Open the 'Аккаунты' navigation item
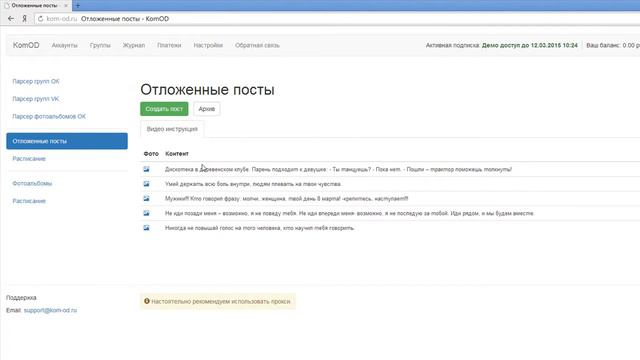Viewport: 640px width, 360px height. [x=64, y=45]
